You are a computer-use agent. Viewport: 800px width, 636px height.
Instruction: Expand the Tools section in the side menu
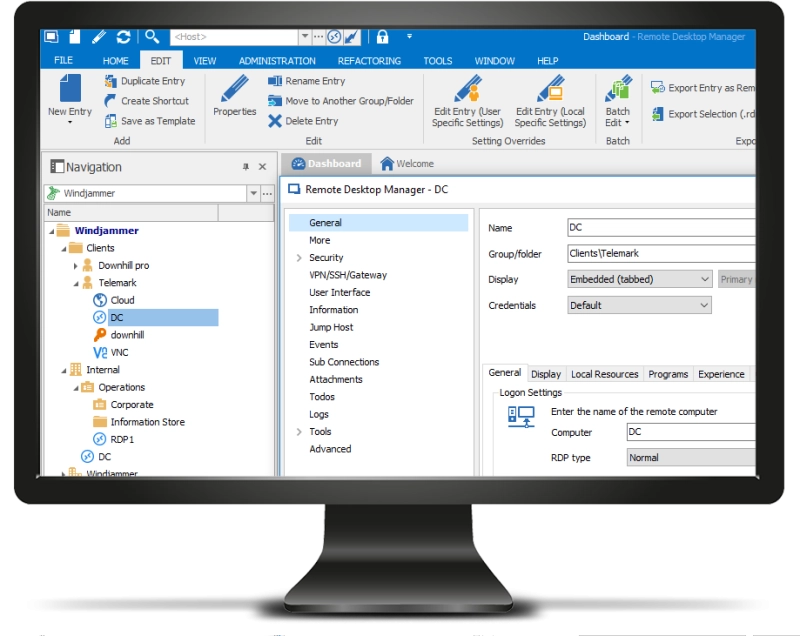(x=299, y=432)
